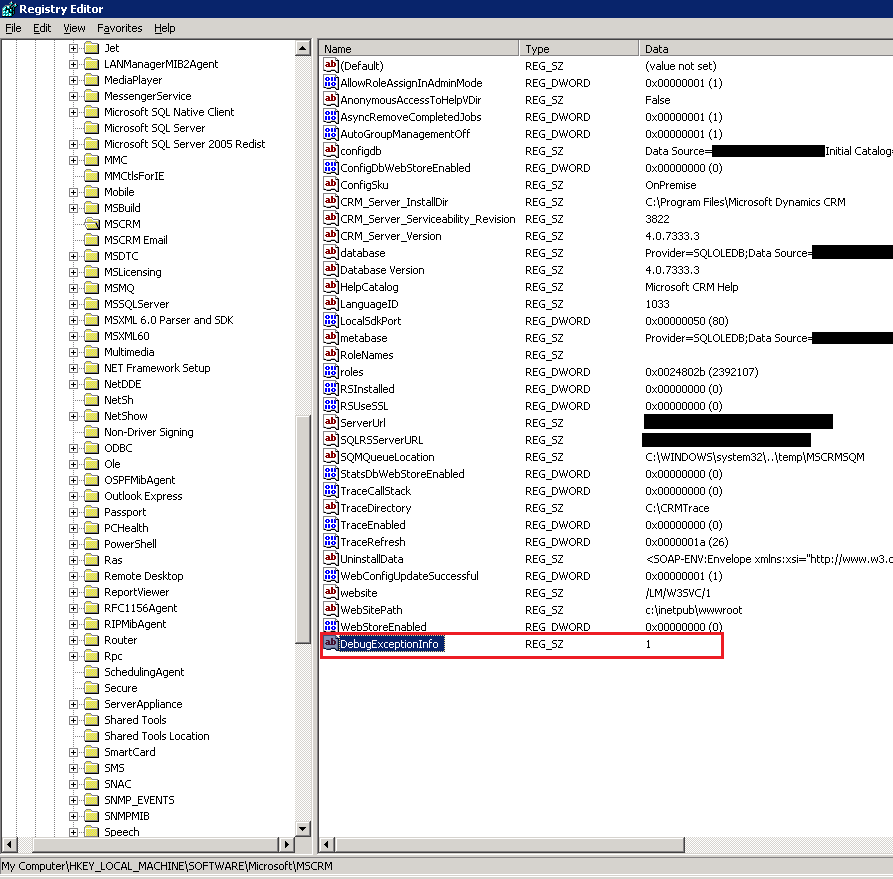Sort values by the Name column header

click(x=419, y=48)
